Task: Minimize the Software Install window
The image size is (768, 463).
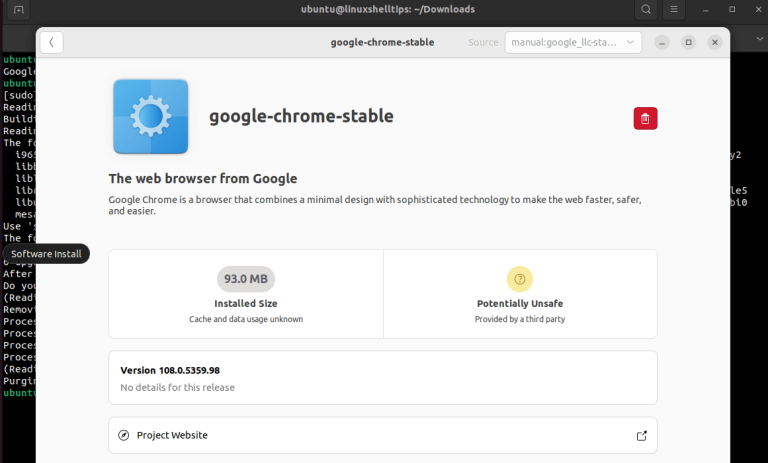Action: pyautogui.click(x=661, y=42)
